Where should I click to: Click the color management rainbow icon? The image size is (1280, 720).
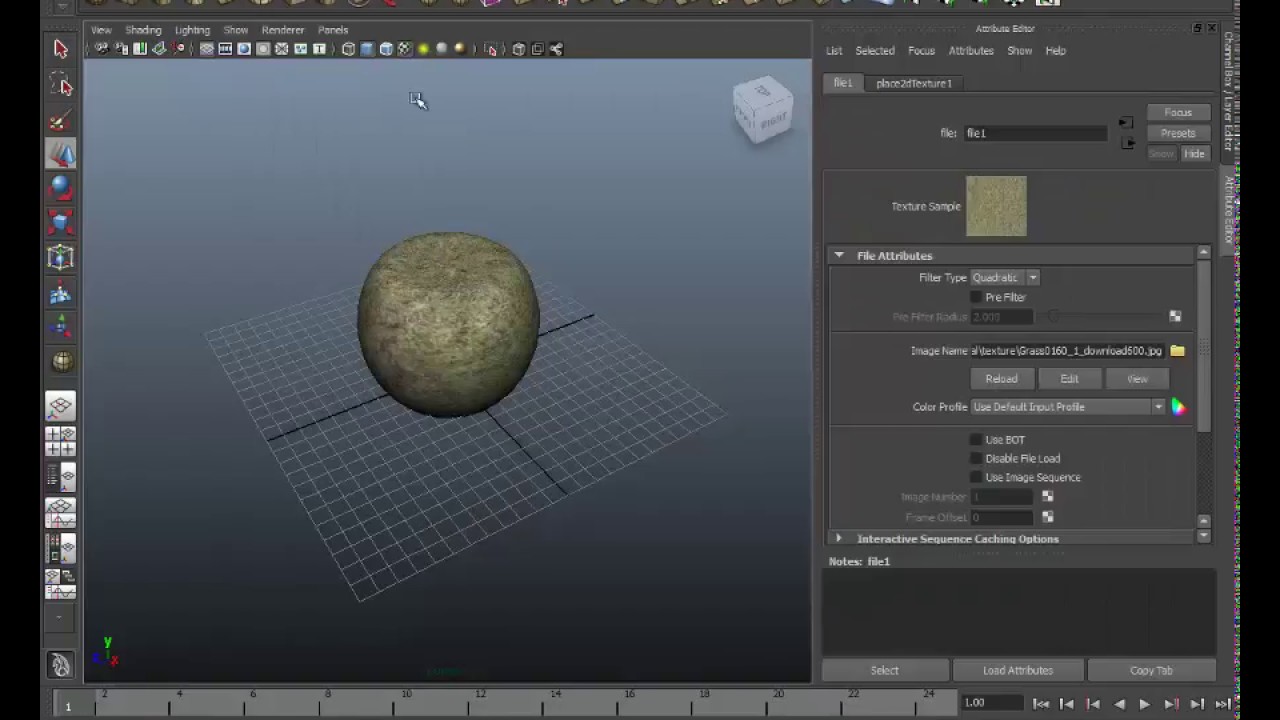pyautogui.click(x=1178, y=407)
